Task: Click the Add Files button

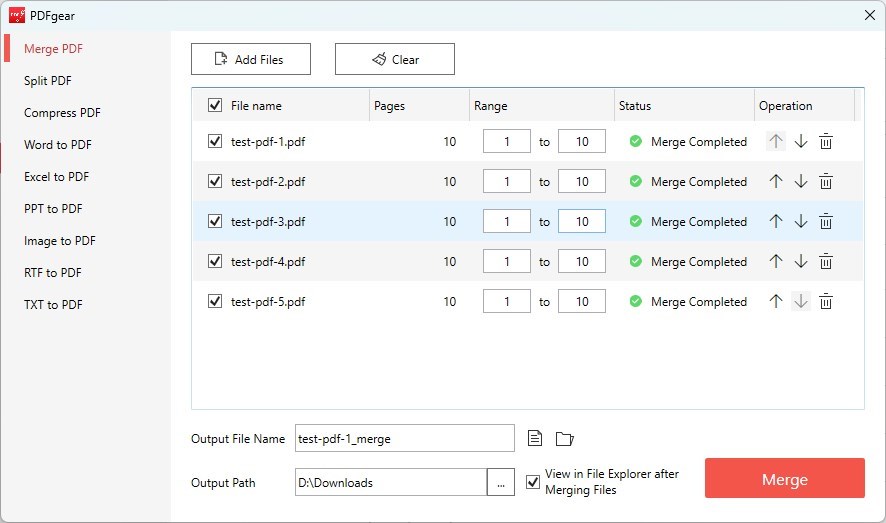Action: coord(251,59)
